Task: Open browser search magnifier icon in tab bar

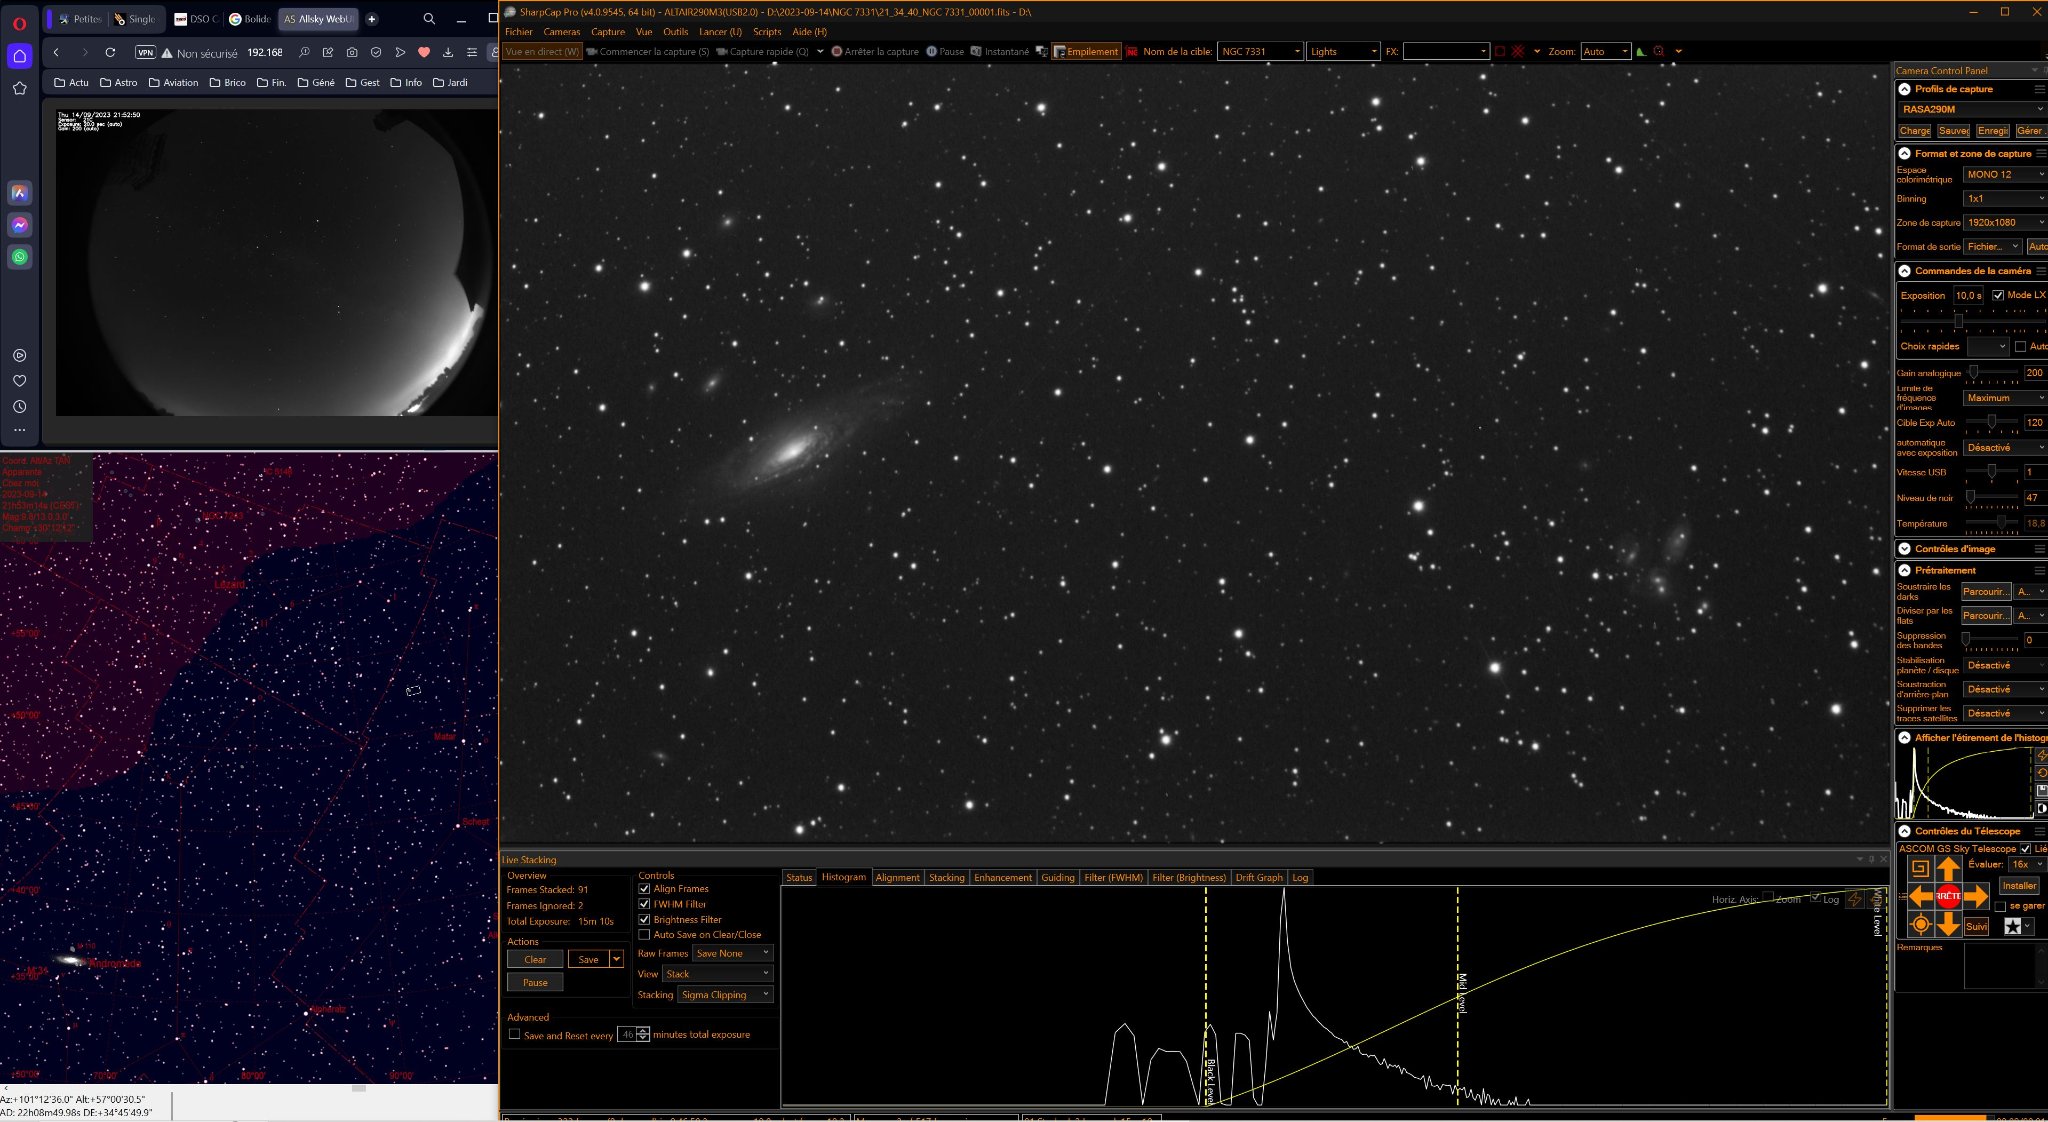Action: pos(429,19)
